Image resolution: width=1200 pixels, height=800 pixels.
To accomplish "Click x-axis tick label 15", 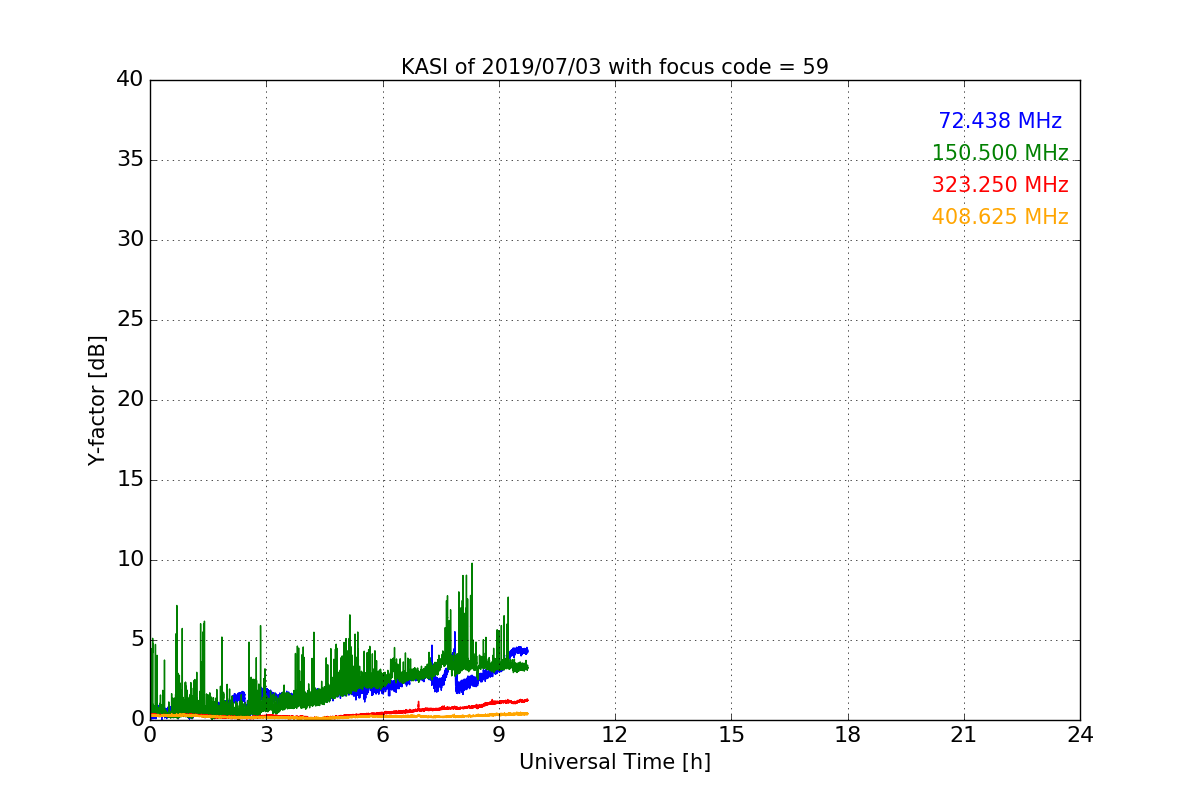I will click(731, 735).
